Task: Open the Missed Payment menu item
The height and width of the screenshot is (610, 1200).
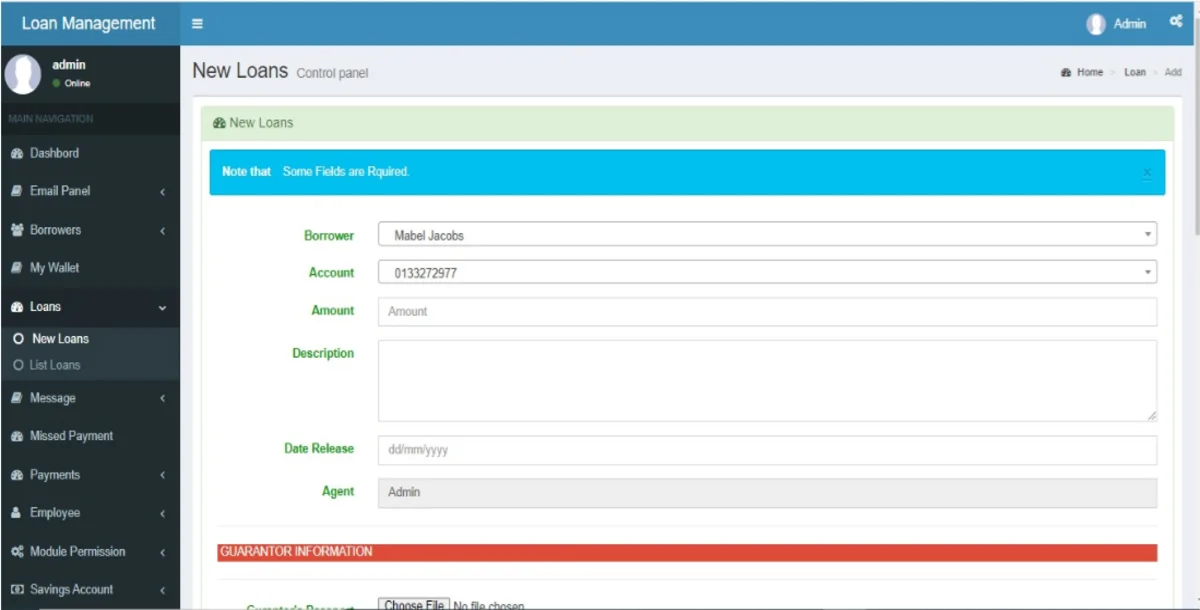Action: (90, 436)
